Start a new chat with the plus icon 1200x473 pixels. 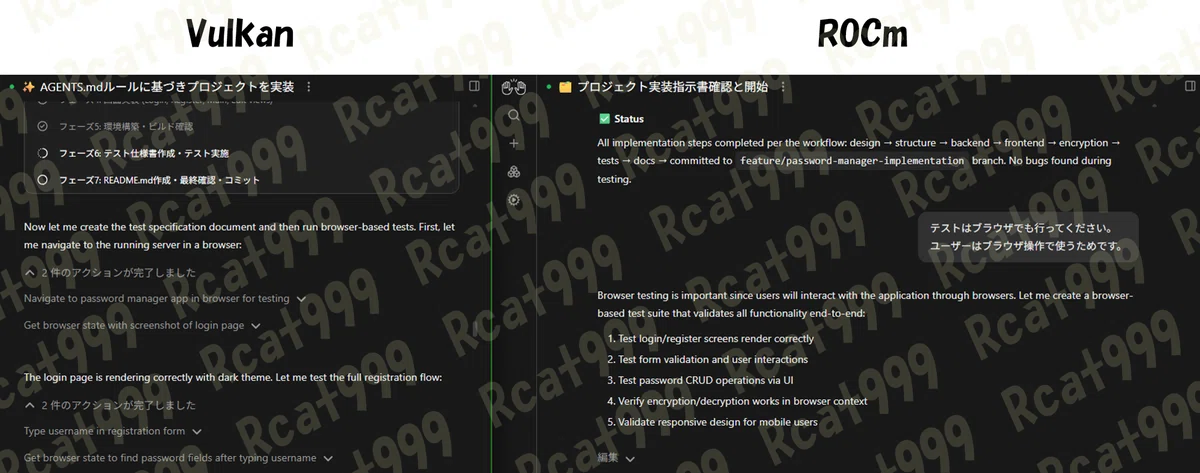[x=513, y=144]
